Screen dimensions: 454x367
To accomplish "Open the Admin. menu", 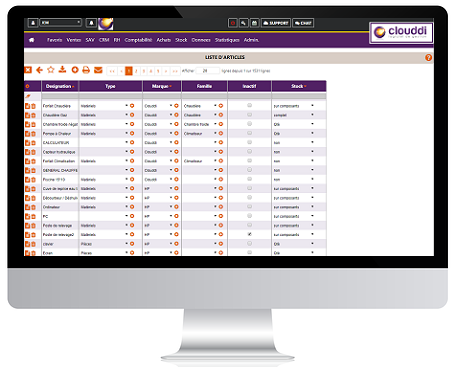I will [x=251, y=40].
